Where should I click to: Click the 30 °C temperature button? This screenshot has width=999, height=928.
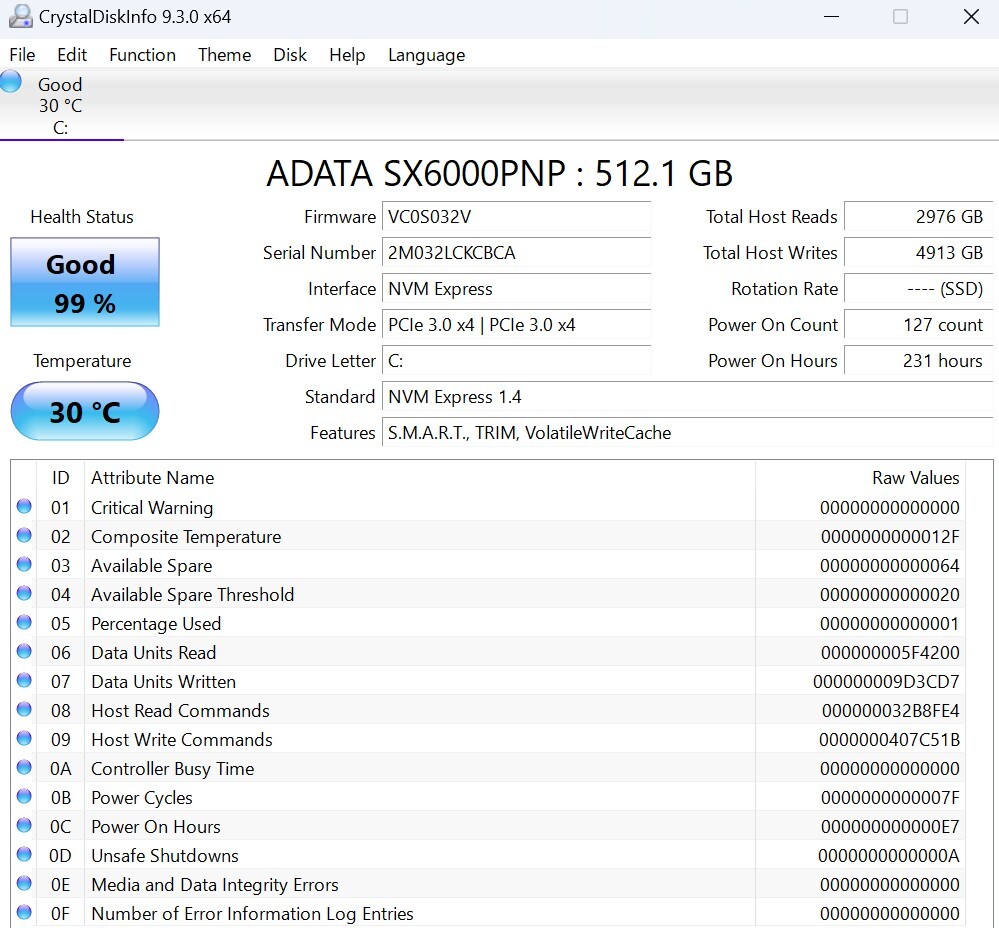tap(85, 411)
